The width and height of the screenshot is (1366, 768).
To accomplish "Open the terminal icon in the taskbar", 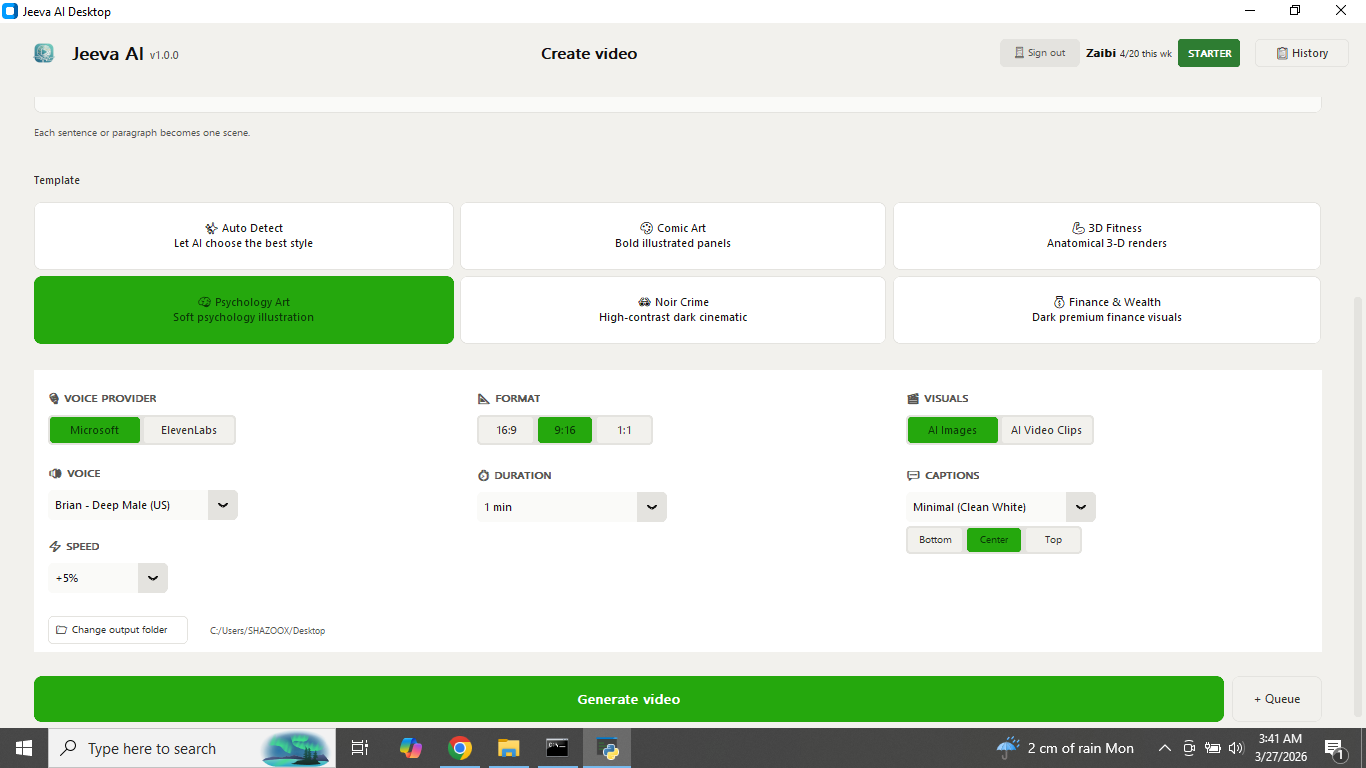I will click(x=558, y=748).
